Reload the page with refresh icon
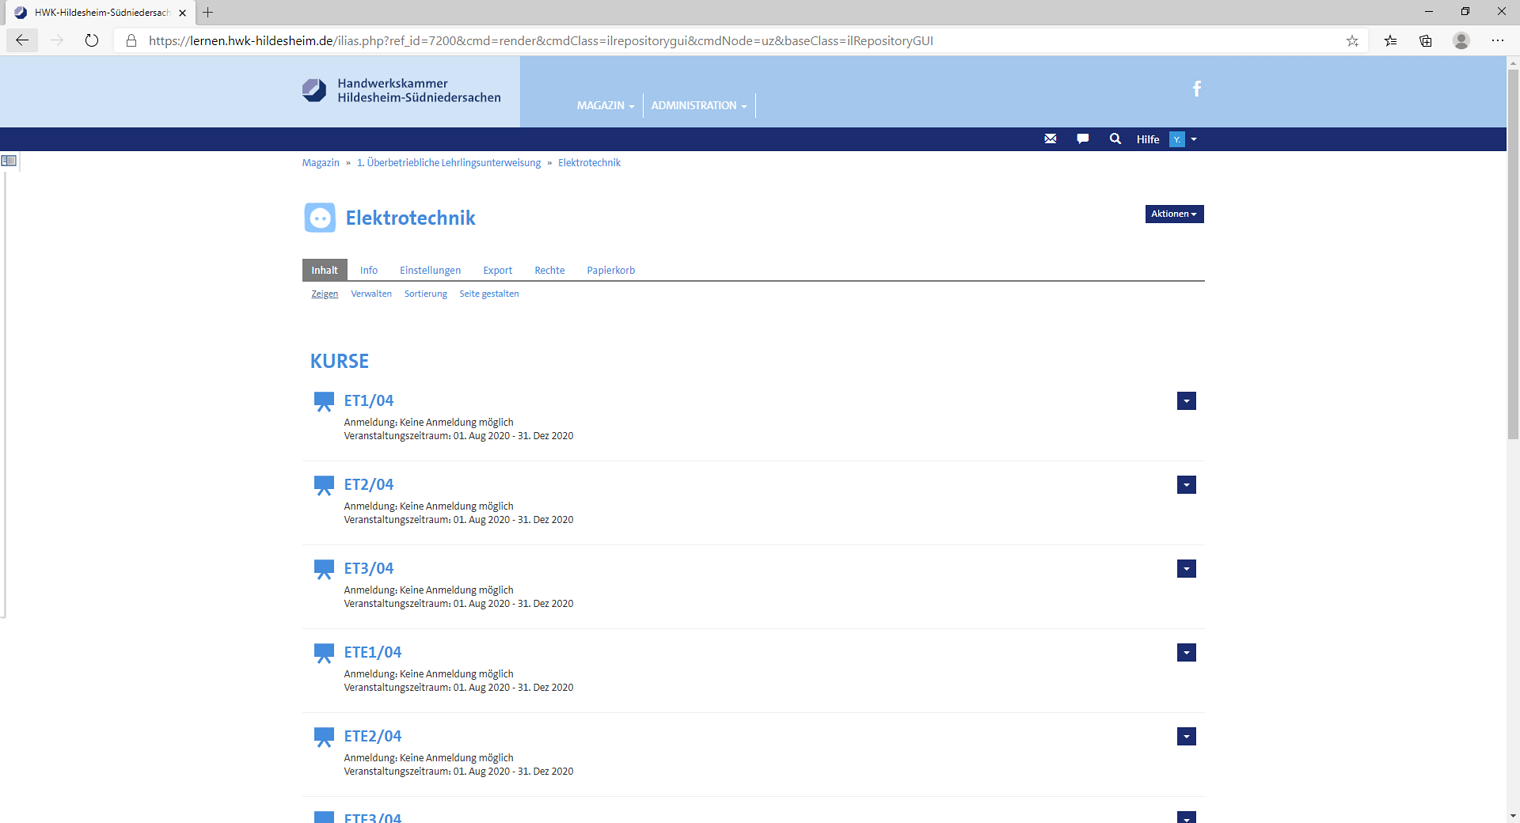 click(91, 41)
